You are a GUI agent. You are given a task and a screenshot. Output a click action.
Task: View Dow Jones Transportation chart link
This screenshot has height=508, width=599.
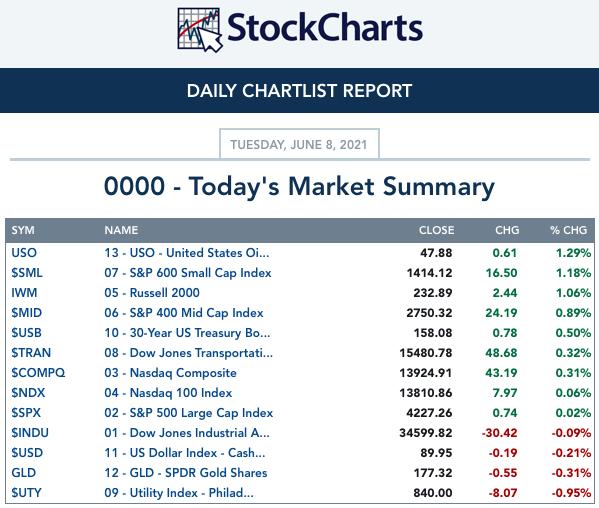[188, 353]
